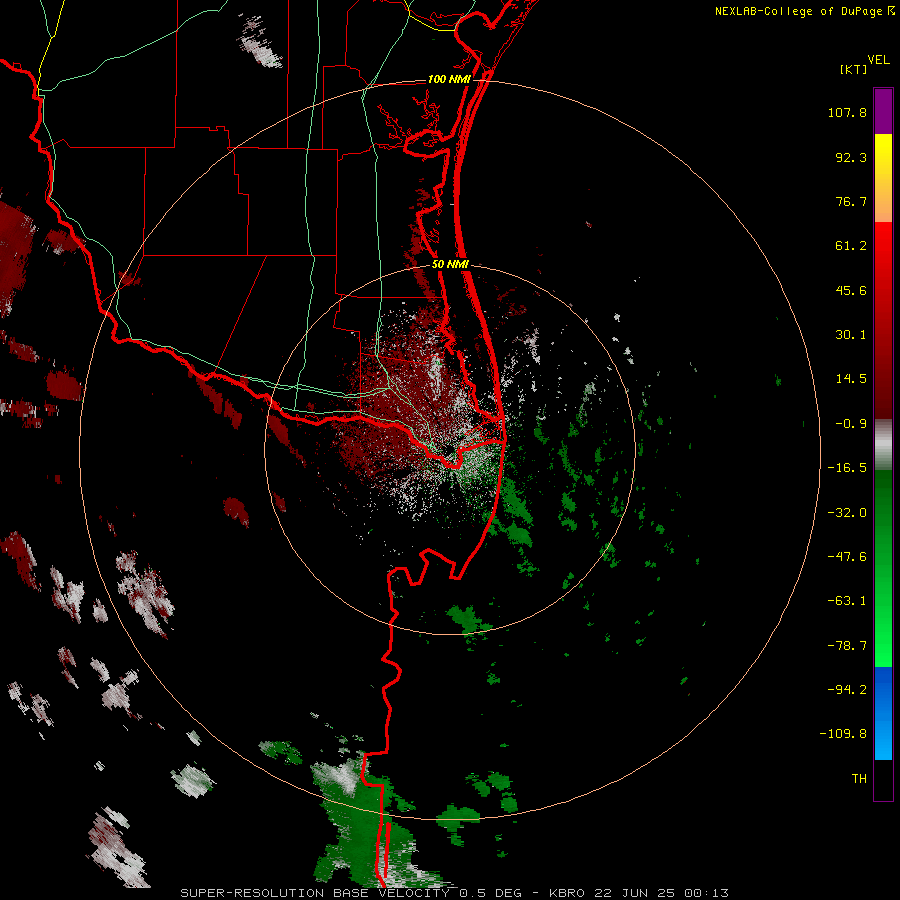Viewport: 900px width, 900px height.
Task: Click the 30.1 velocity scale value
Action: (851, 335)
